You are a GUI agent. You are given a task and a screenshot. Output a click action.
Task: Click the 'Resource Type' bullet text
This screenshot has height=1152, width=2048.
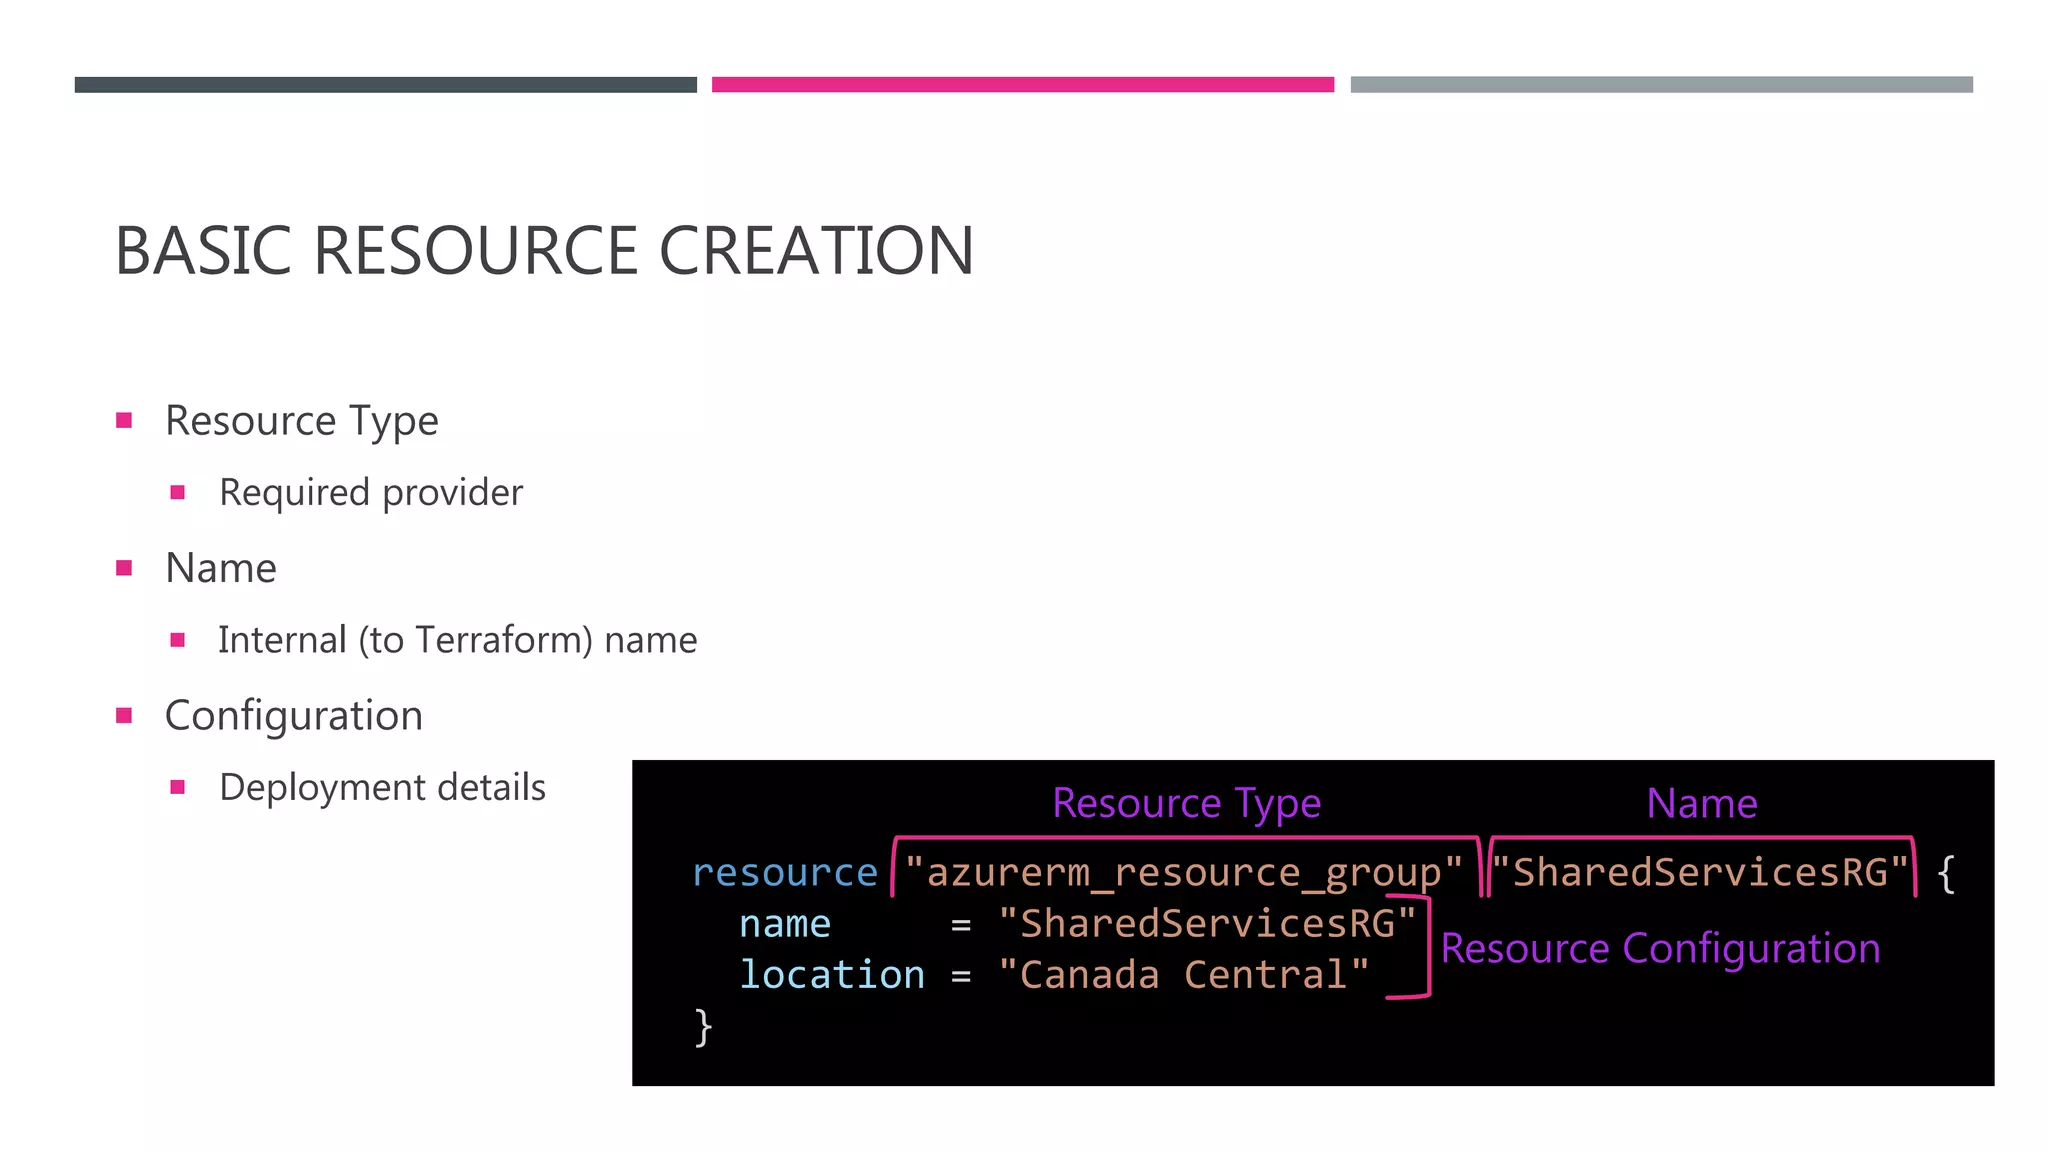pyautogui.click(x=301, y=421)
